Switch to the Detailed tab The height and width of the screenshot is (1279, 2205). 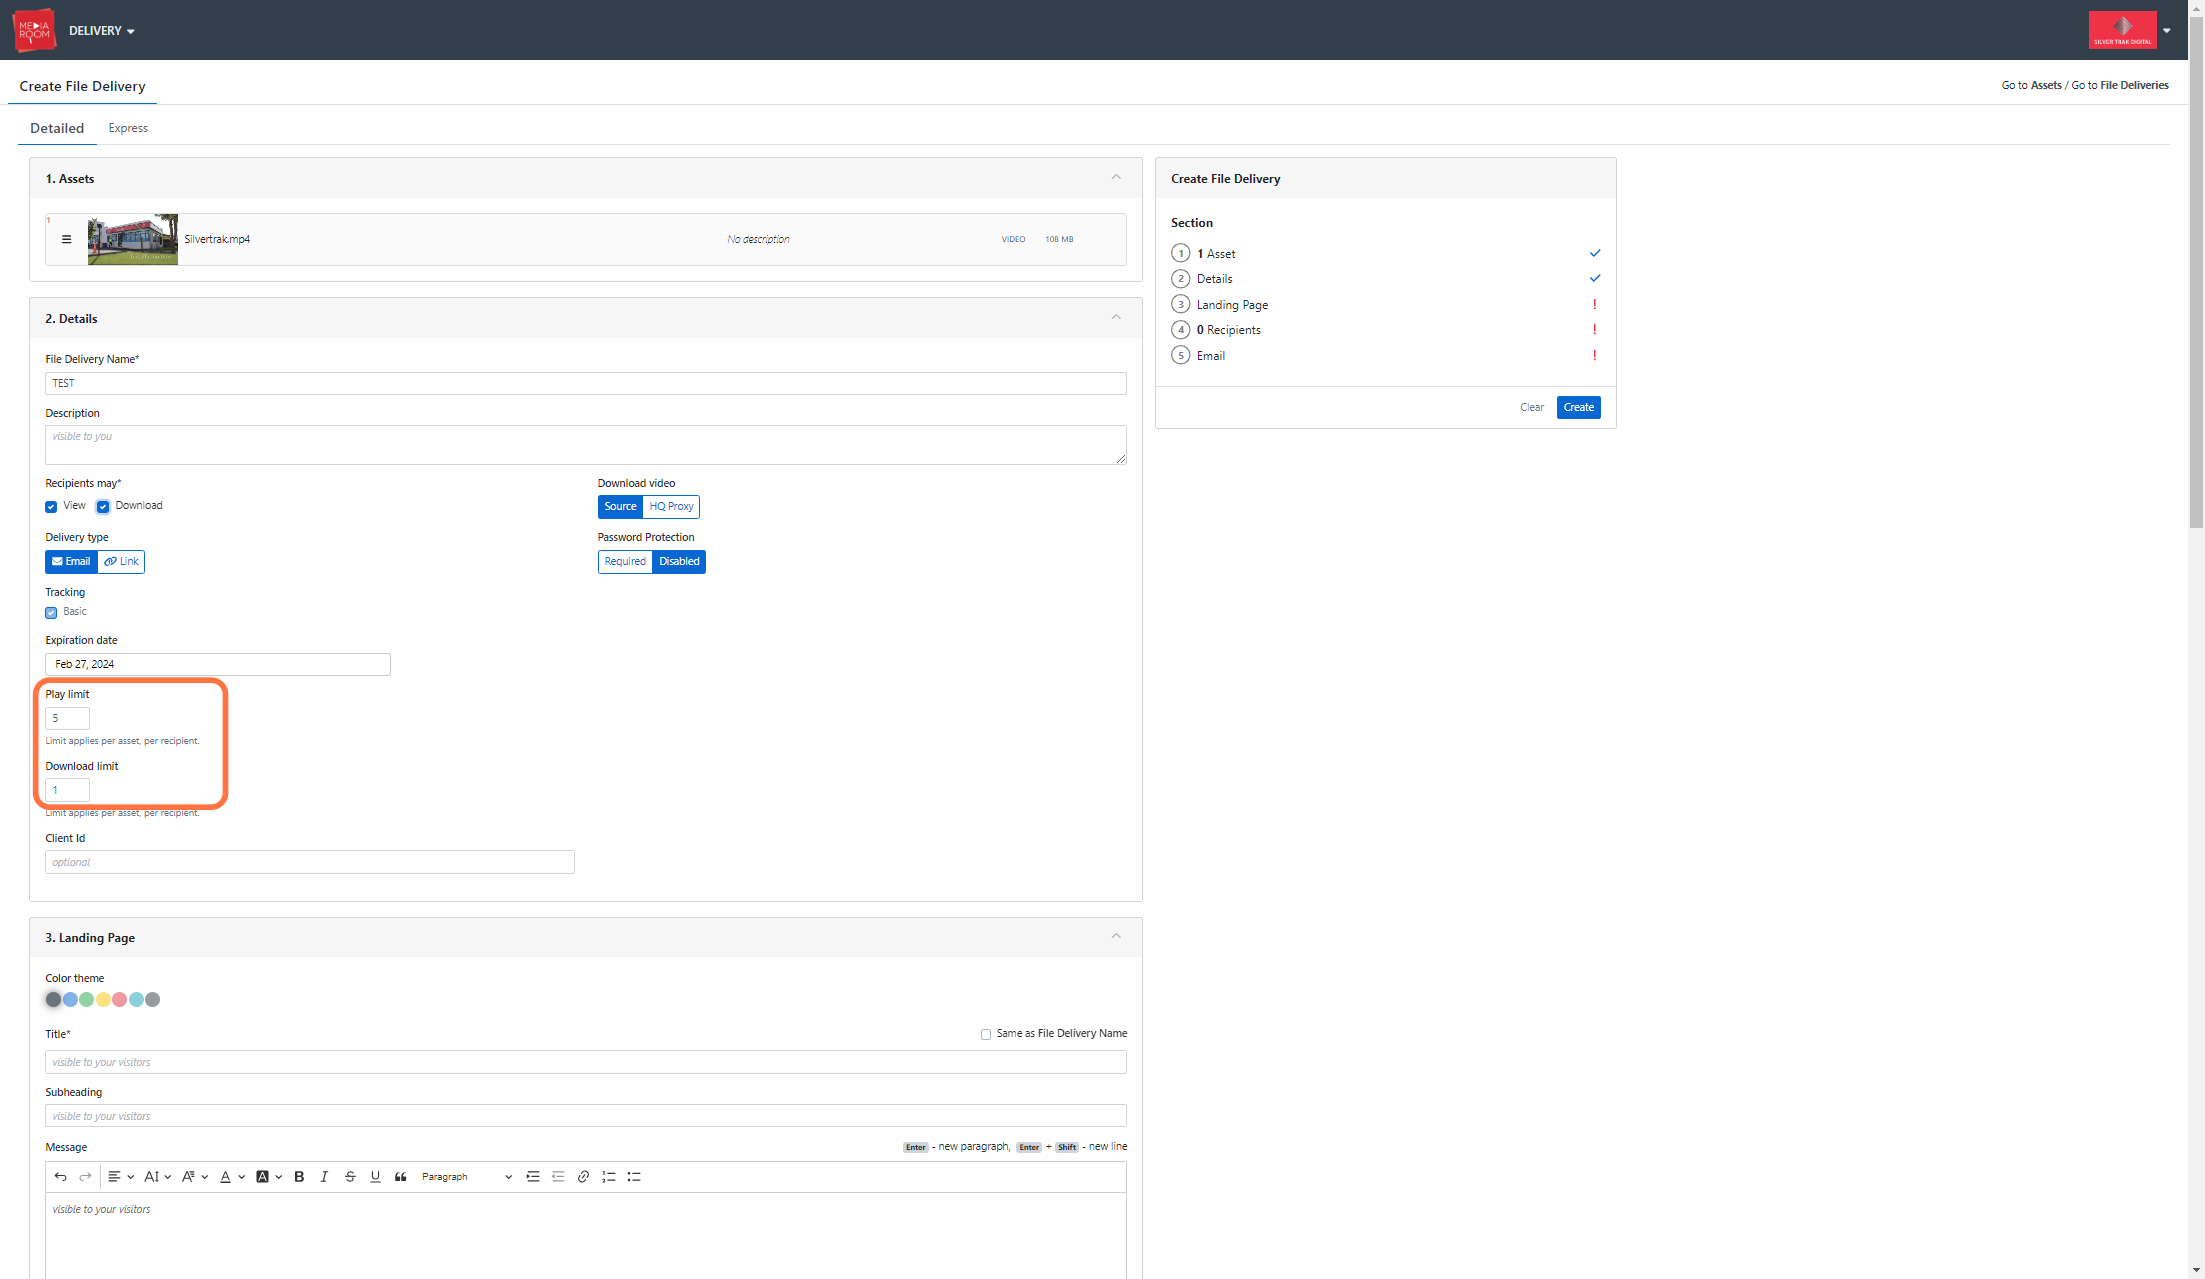pos(57,128)
